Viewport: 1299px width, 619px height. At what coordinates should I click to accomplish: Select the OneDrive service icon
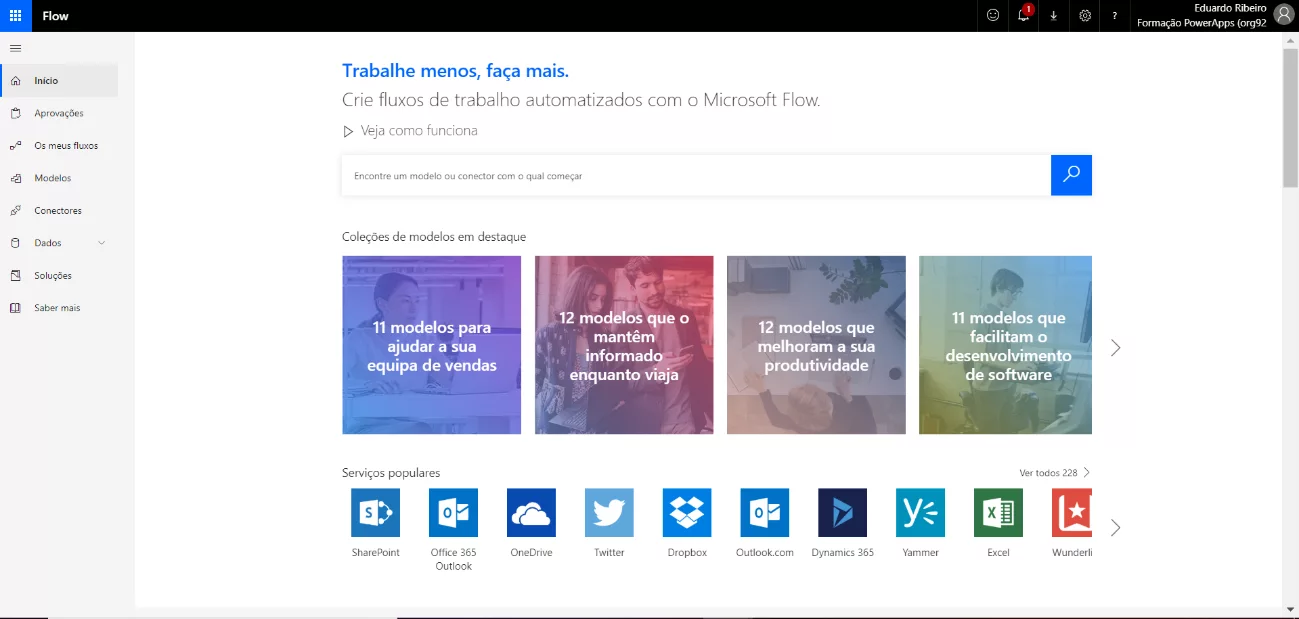[x=531, y=513]
